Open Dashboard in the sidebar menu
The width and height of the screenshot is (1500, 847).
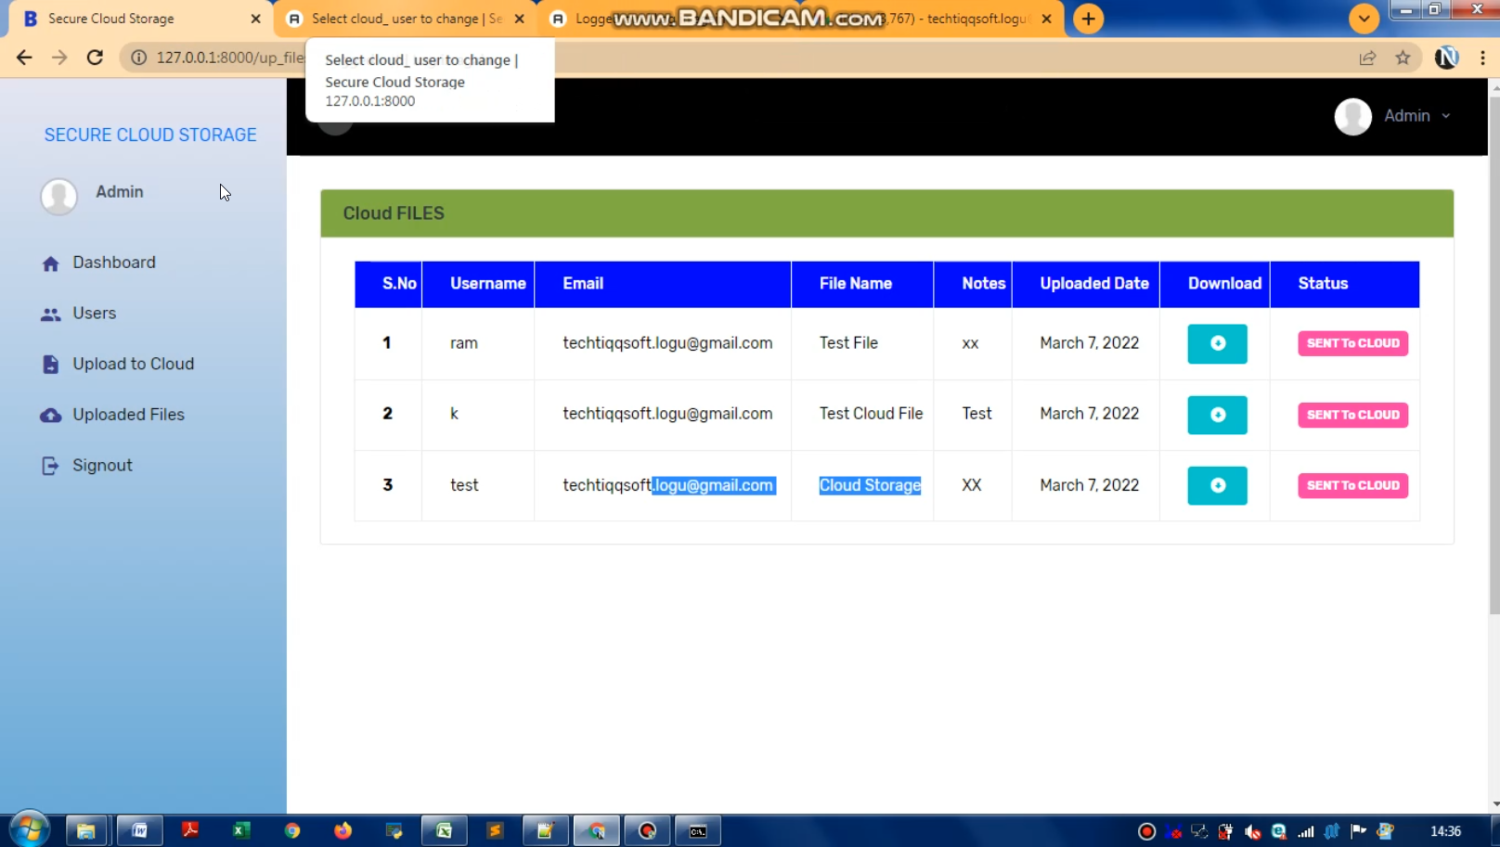[x=114, y=263]
